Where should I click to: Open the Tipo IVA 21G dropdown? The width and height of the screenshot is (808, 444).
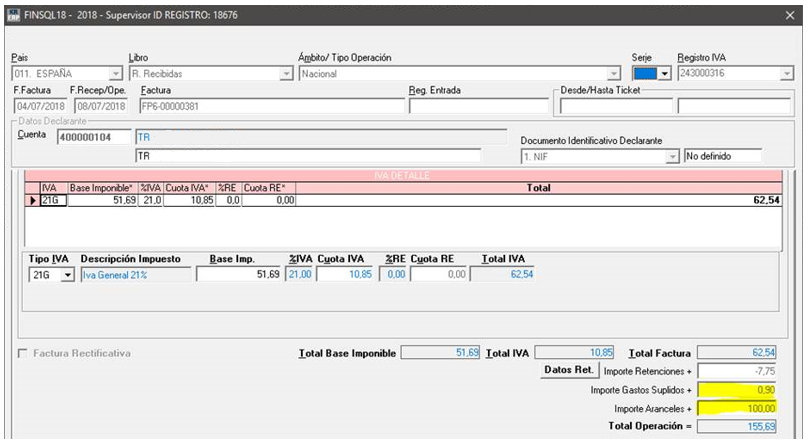[68, 274]
